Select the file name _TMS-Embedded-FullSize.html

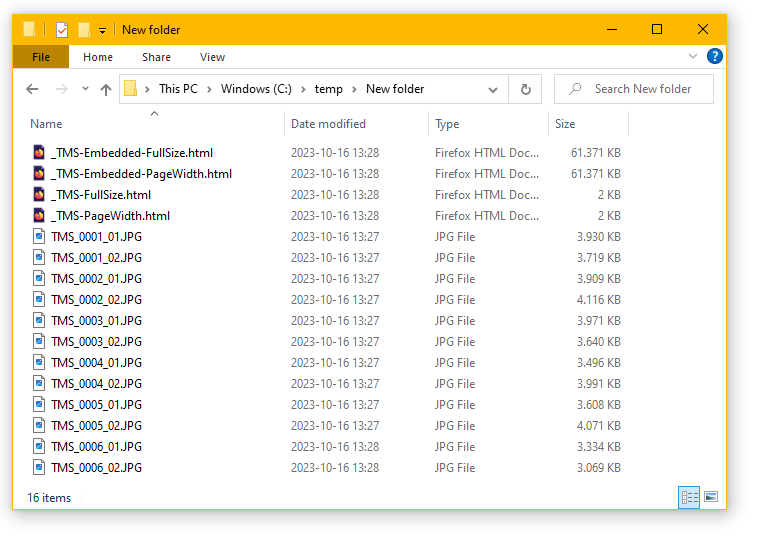coord(132,153)
